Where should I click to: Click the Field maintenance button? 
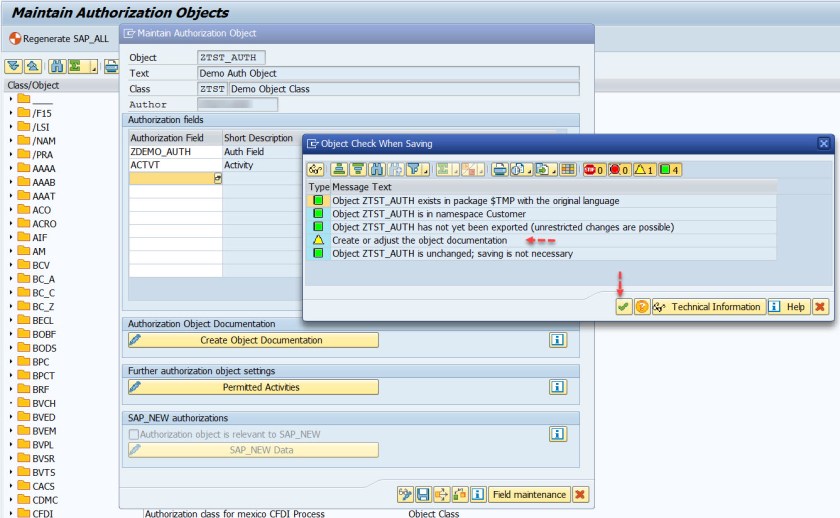(528, 494)
